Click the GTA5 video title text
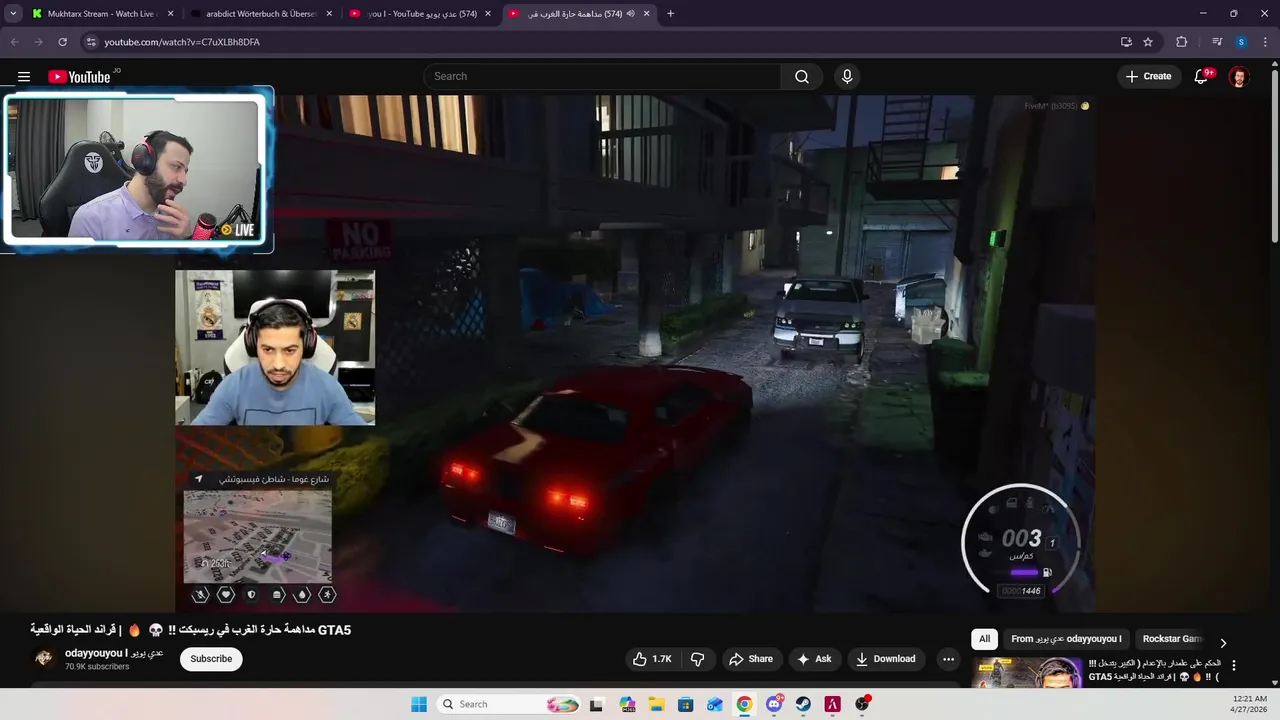The width and height of the screenshot is (1280, 720). point(190,630)
